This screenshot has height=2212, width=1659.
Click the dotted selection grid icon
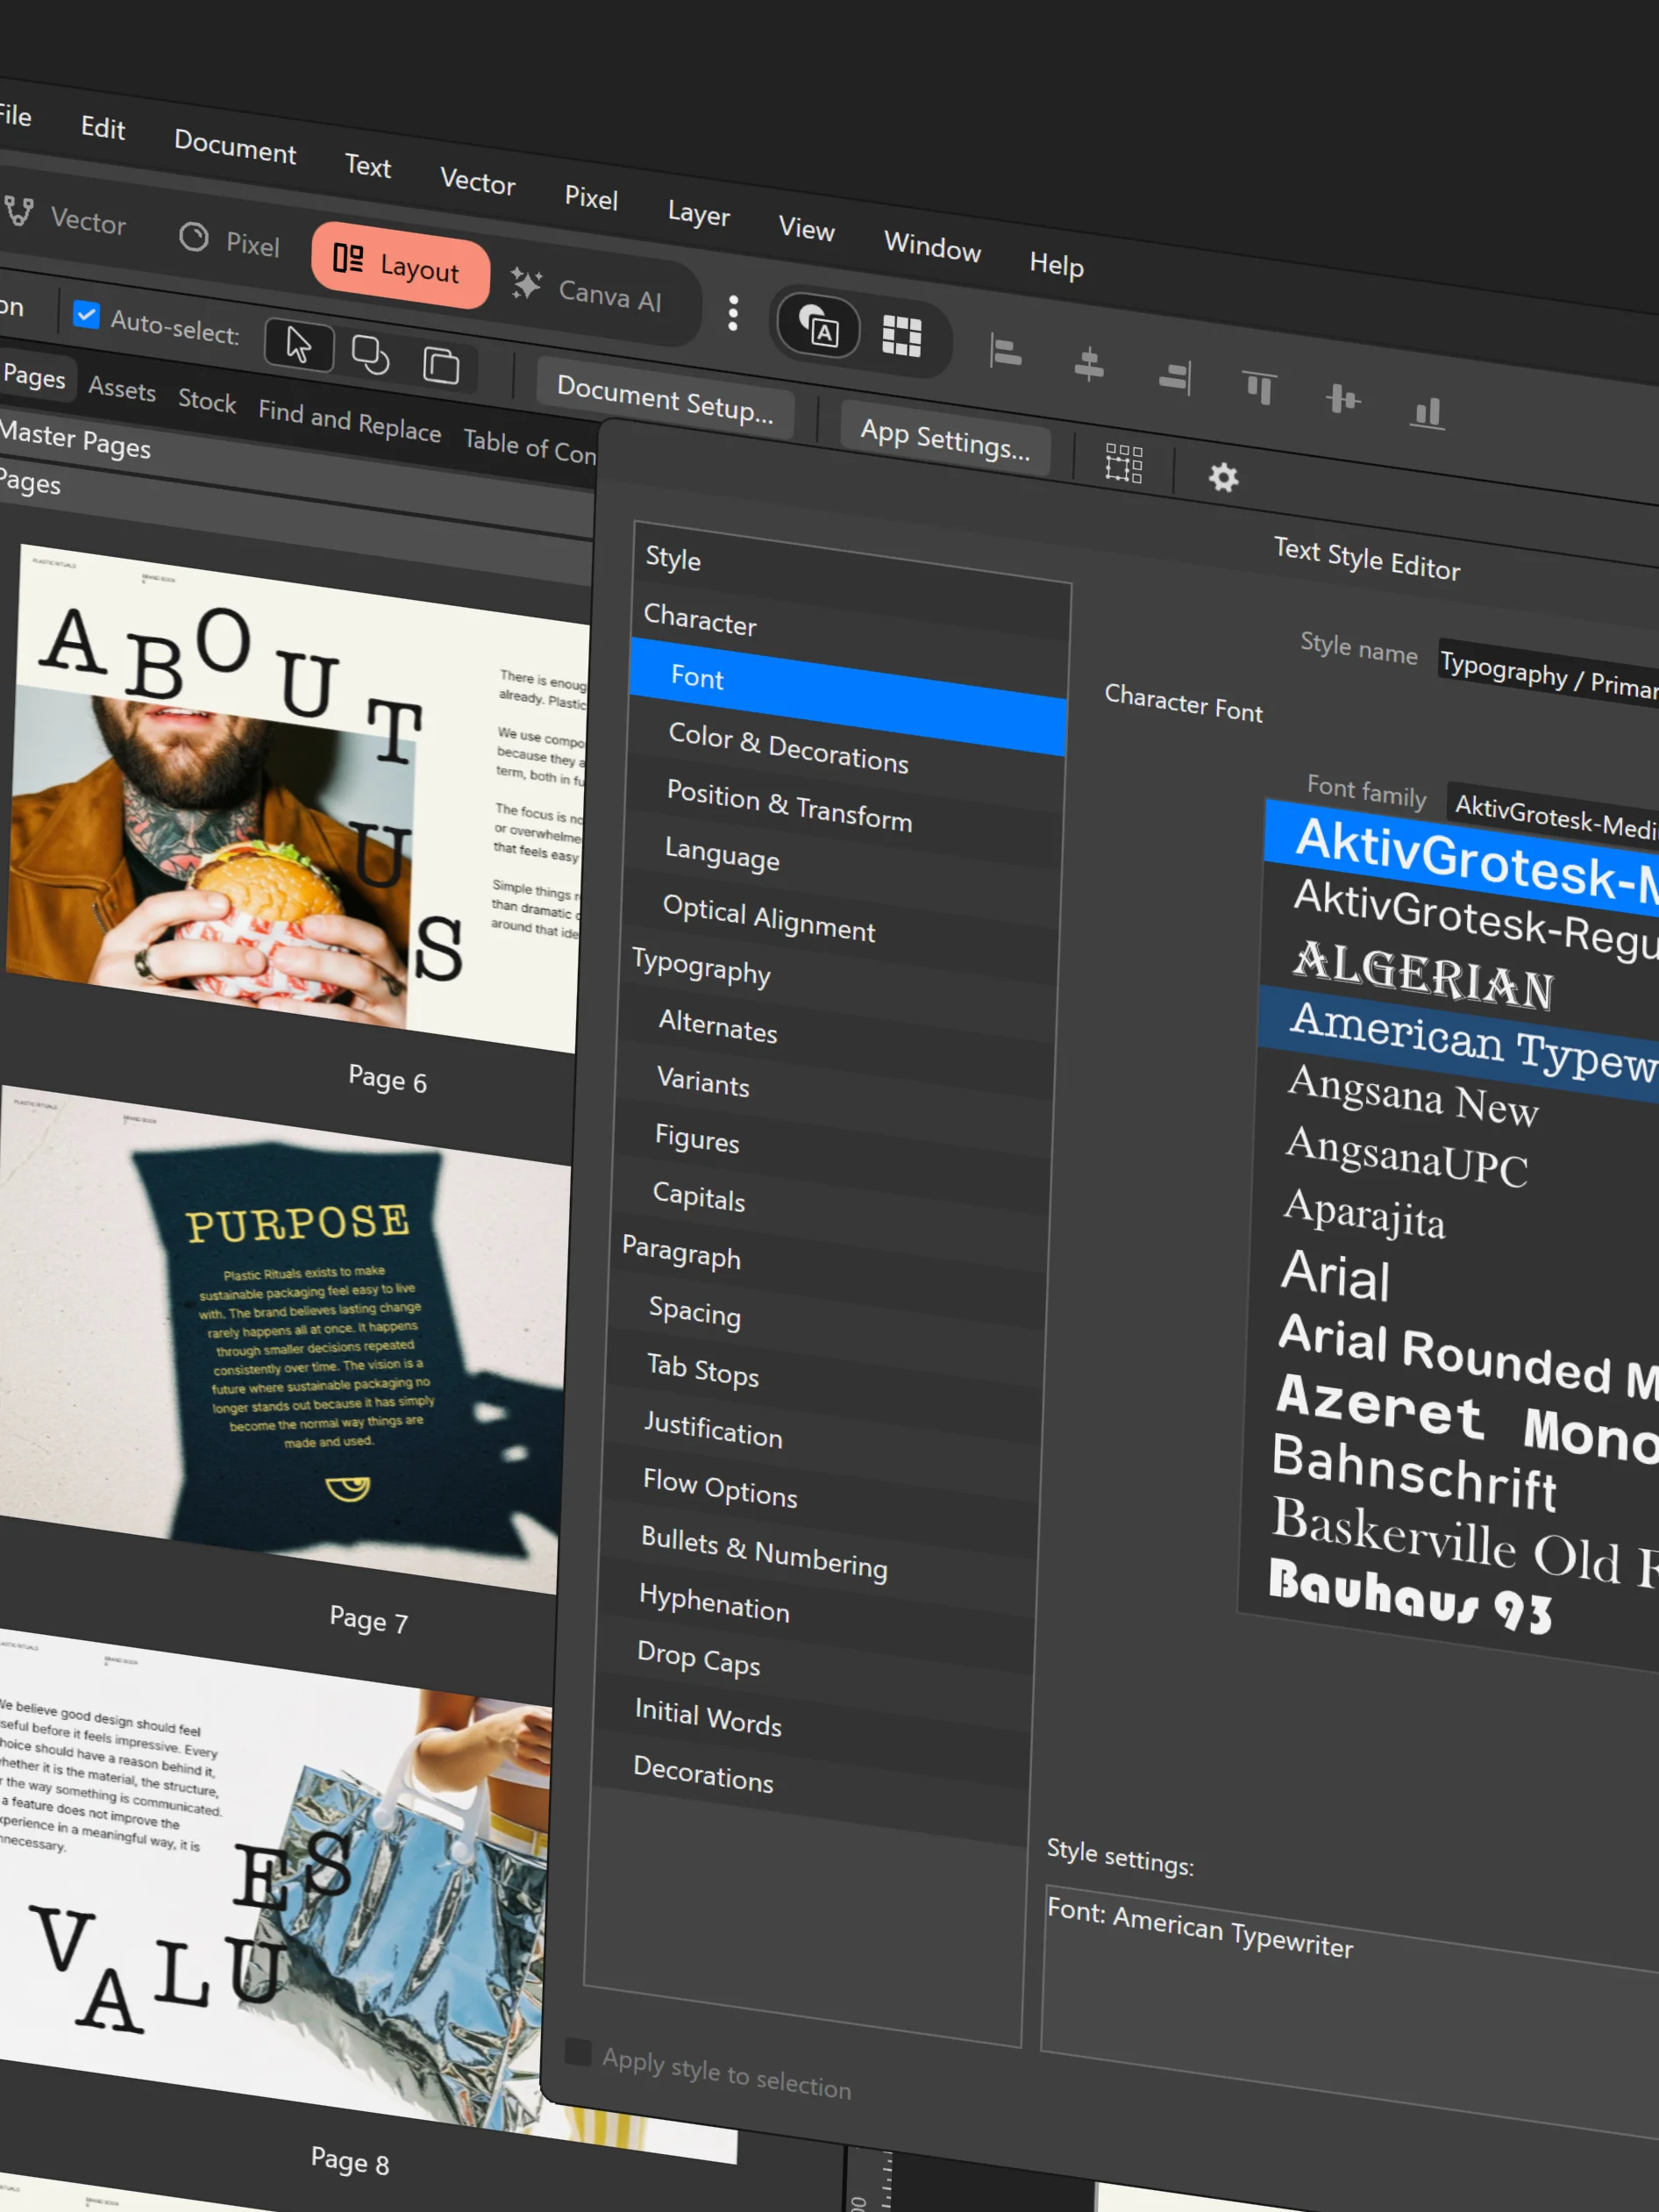[1124, 463]
